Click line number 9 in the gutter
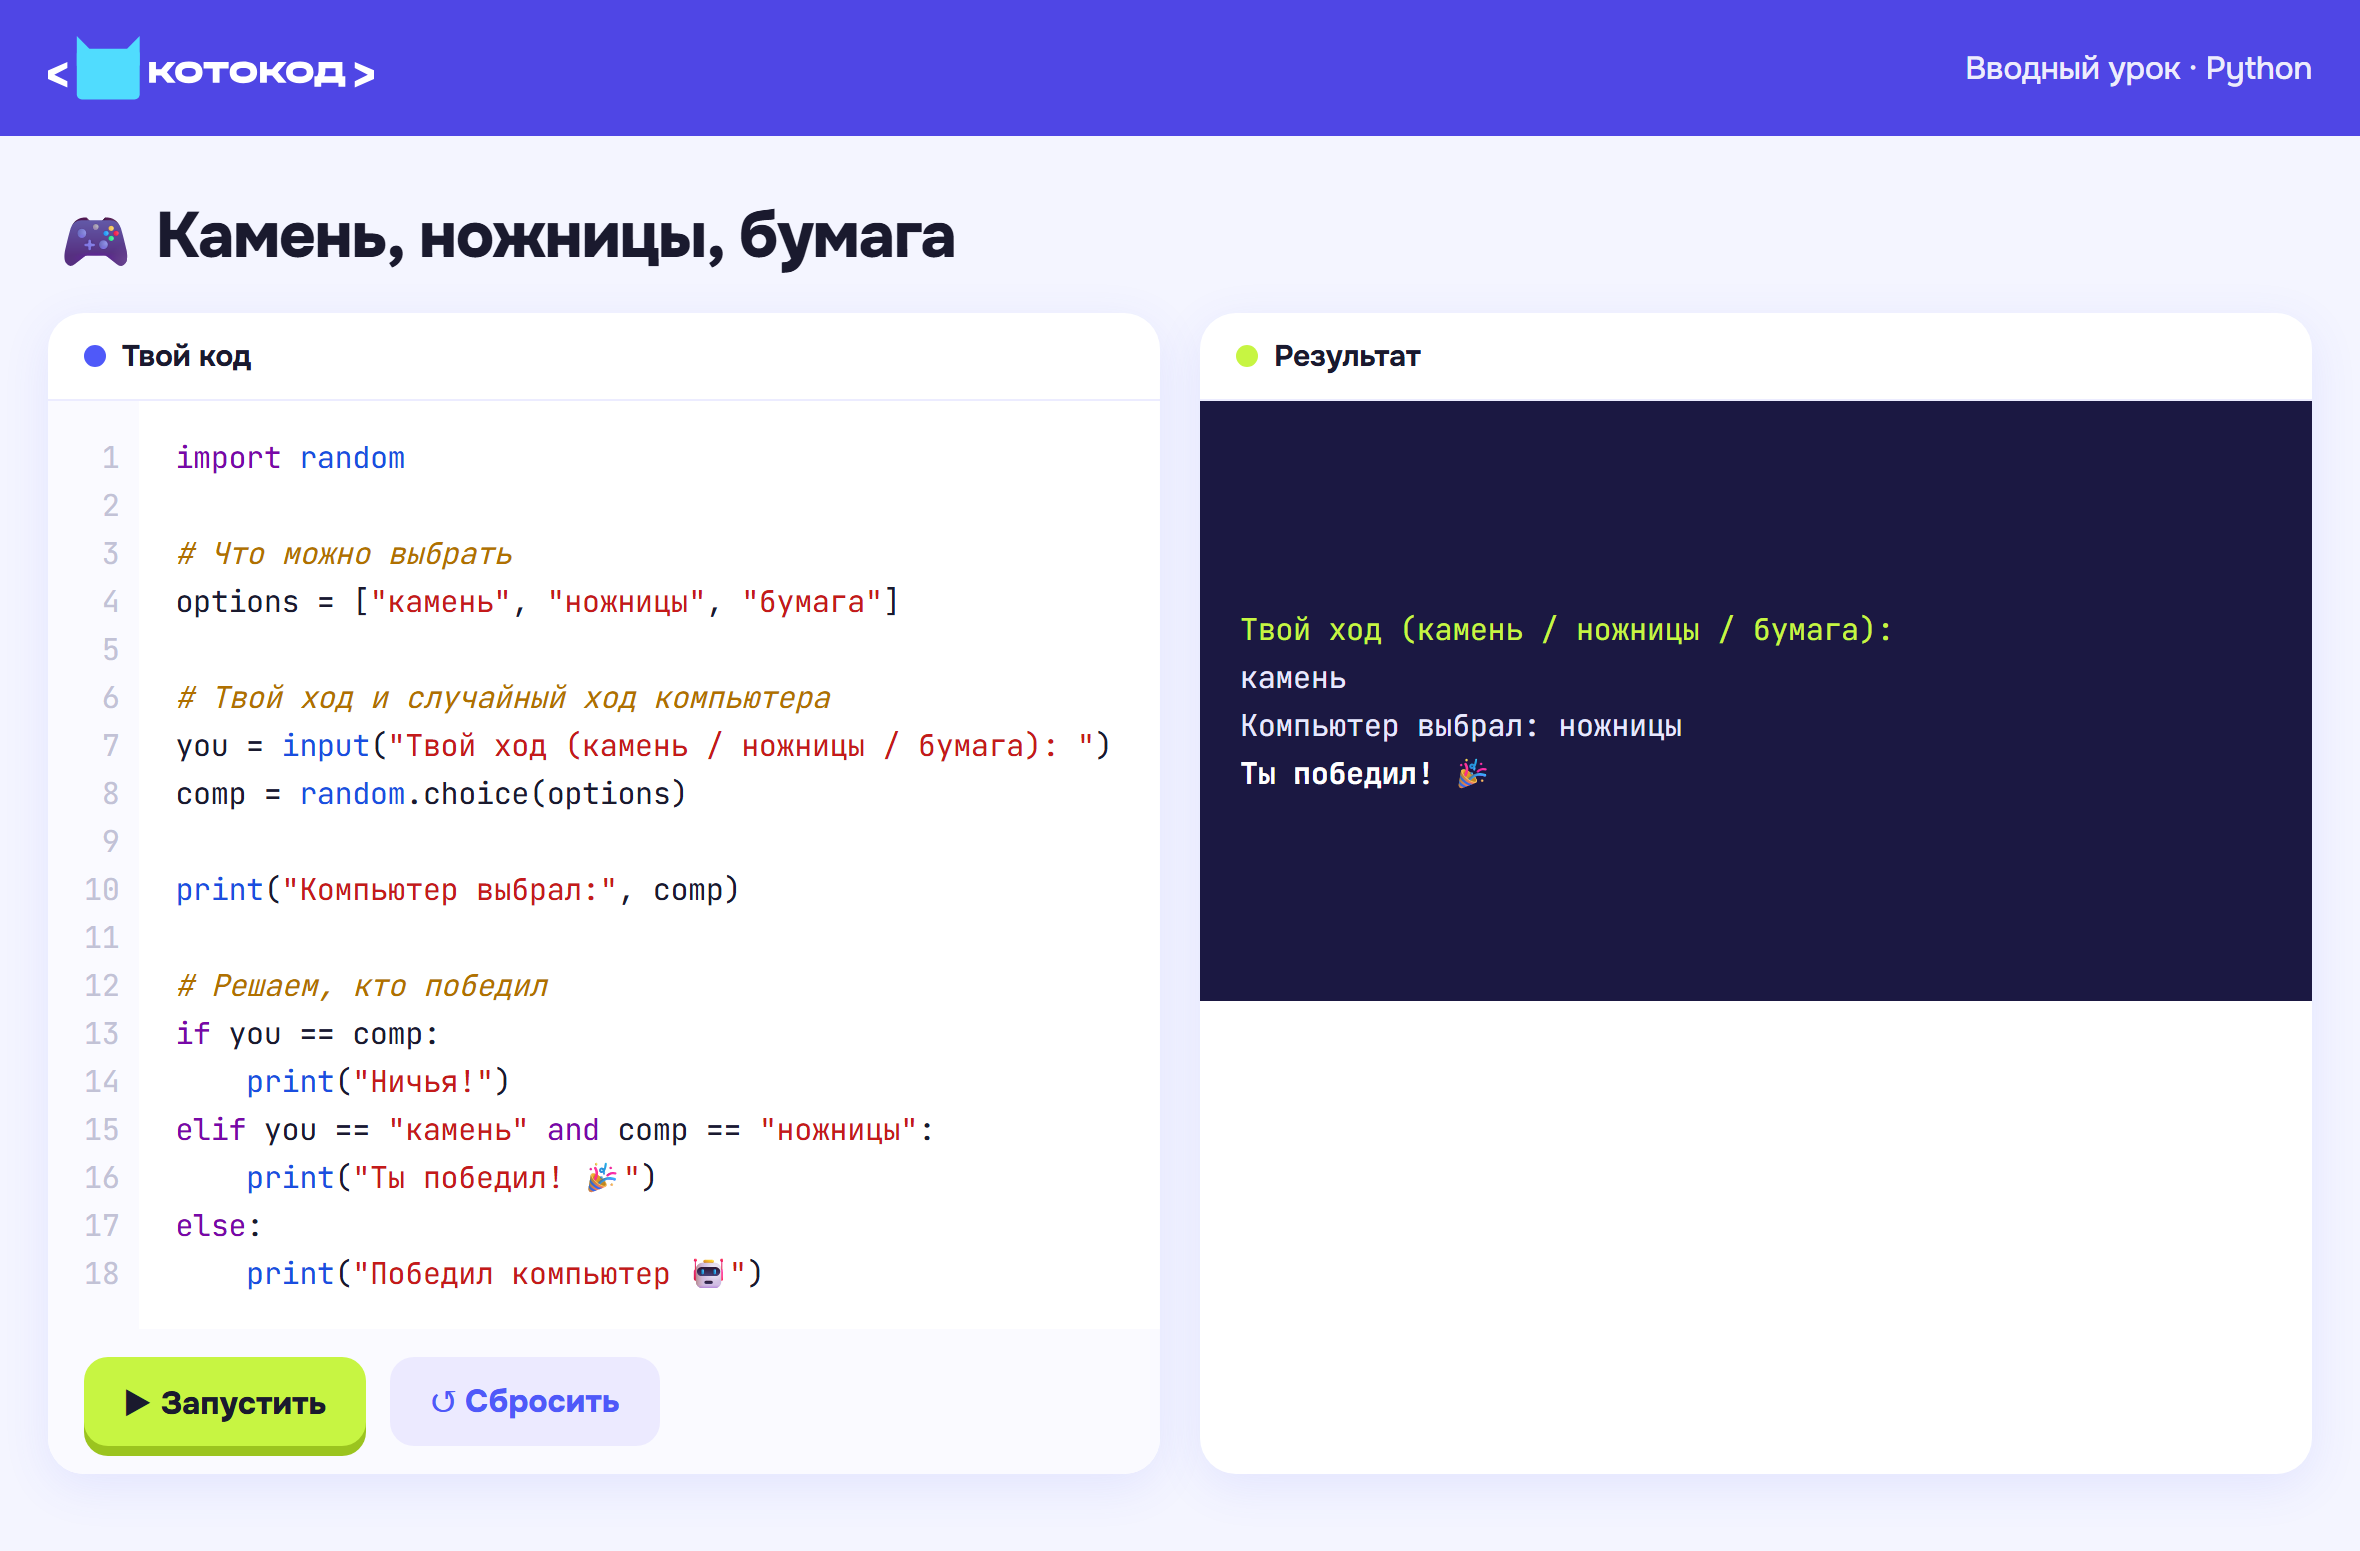The image size is (2360, 1551). [x=110, y=841]
